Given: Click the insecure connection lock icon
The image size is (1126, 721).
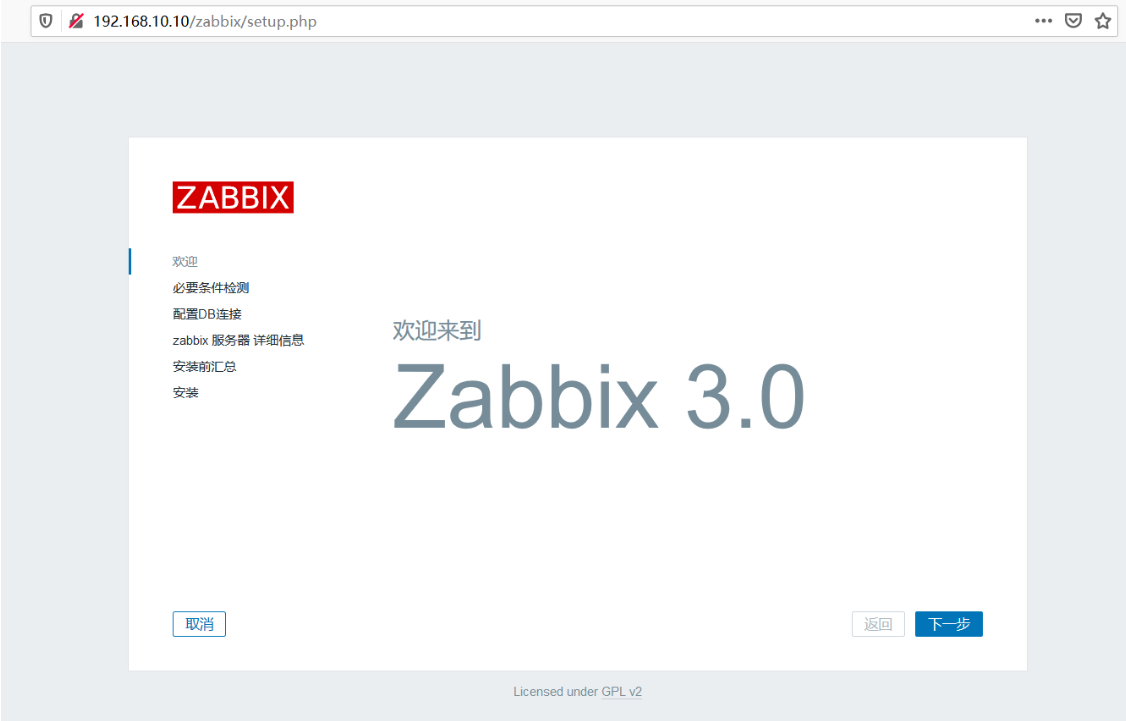Looking at the screenshot, I should coord(76,21).
